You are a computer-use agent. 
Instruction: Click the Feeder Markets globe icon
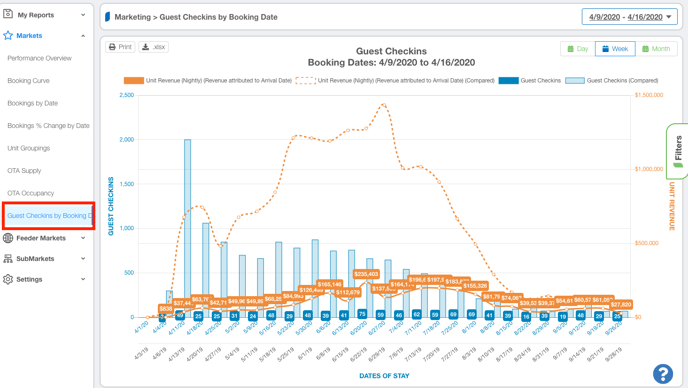[8, 238]
